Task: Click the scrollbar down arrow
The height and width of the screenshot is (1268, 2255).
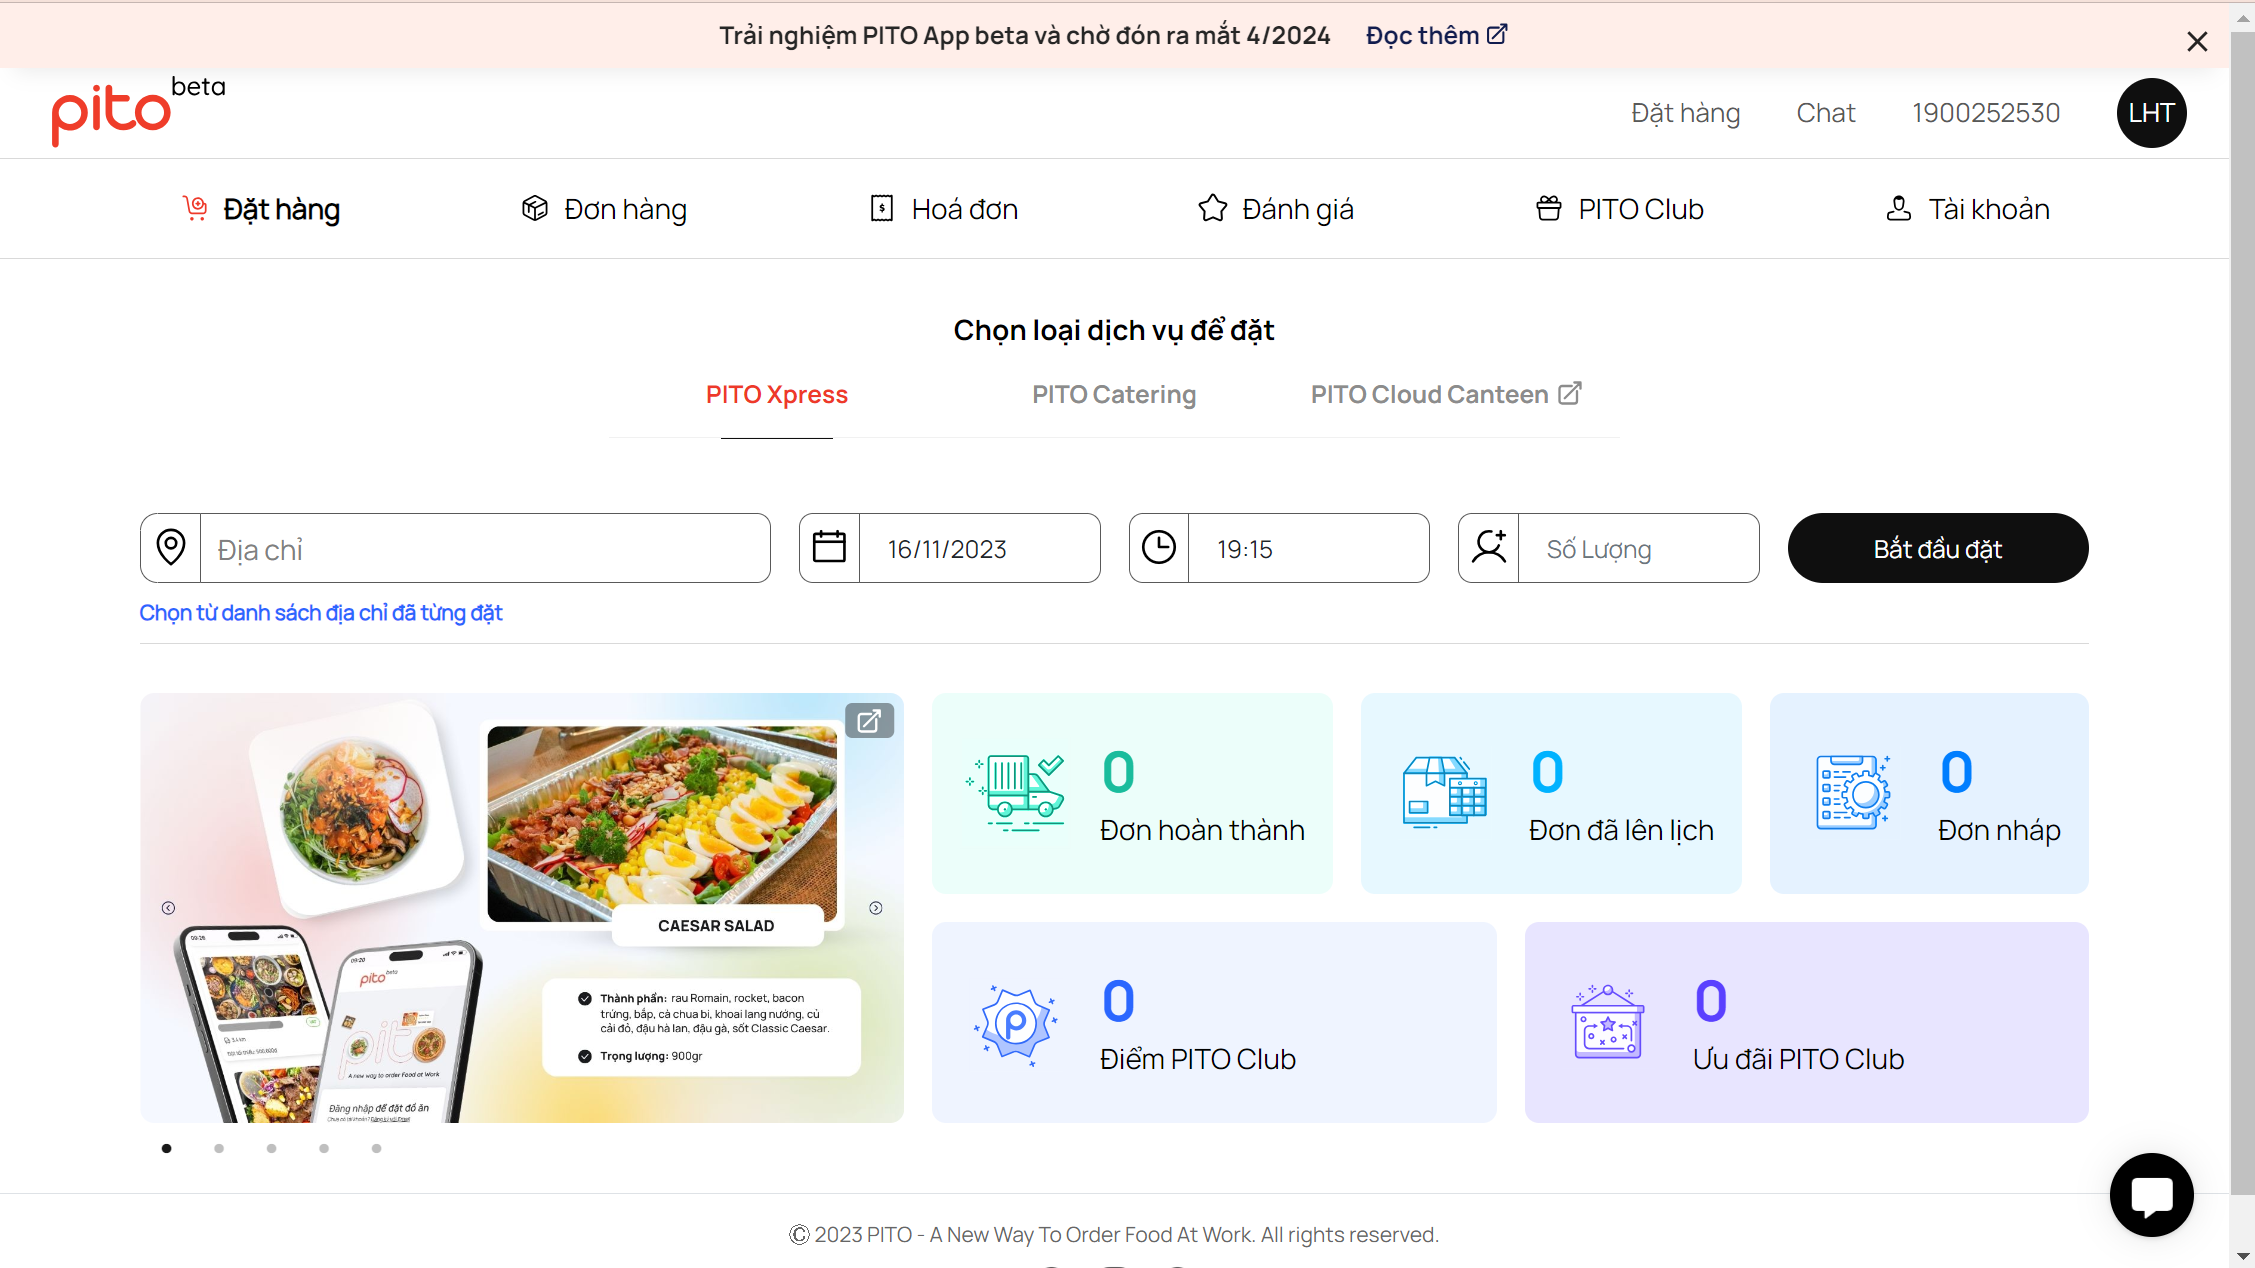Action: click(2242, 1257)
